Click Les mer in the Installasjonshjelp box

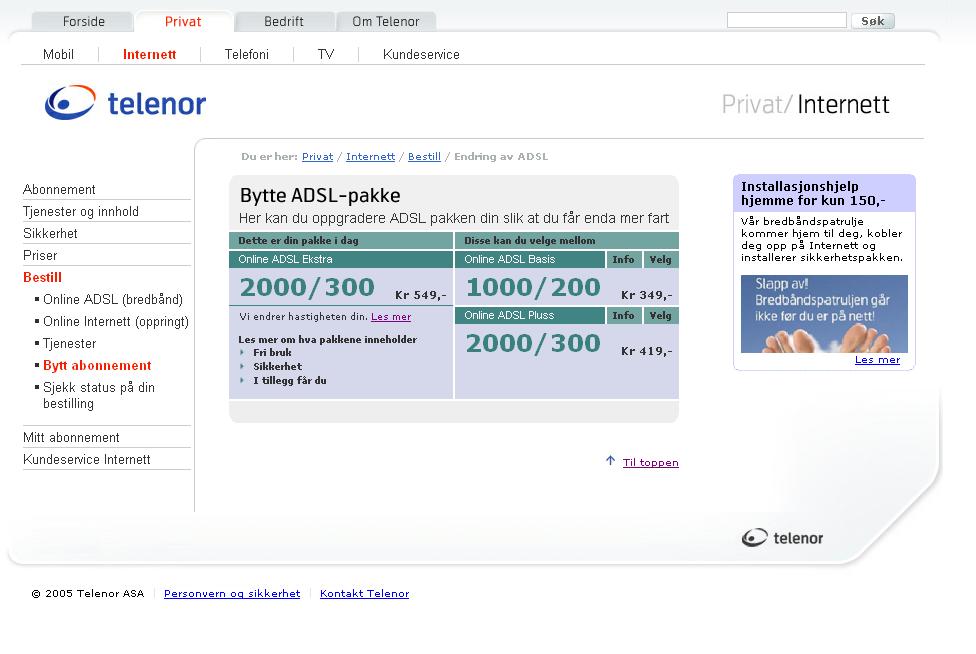(x=877, y=360)
